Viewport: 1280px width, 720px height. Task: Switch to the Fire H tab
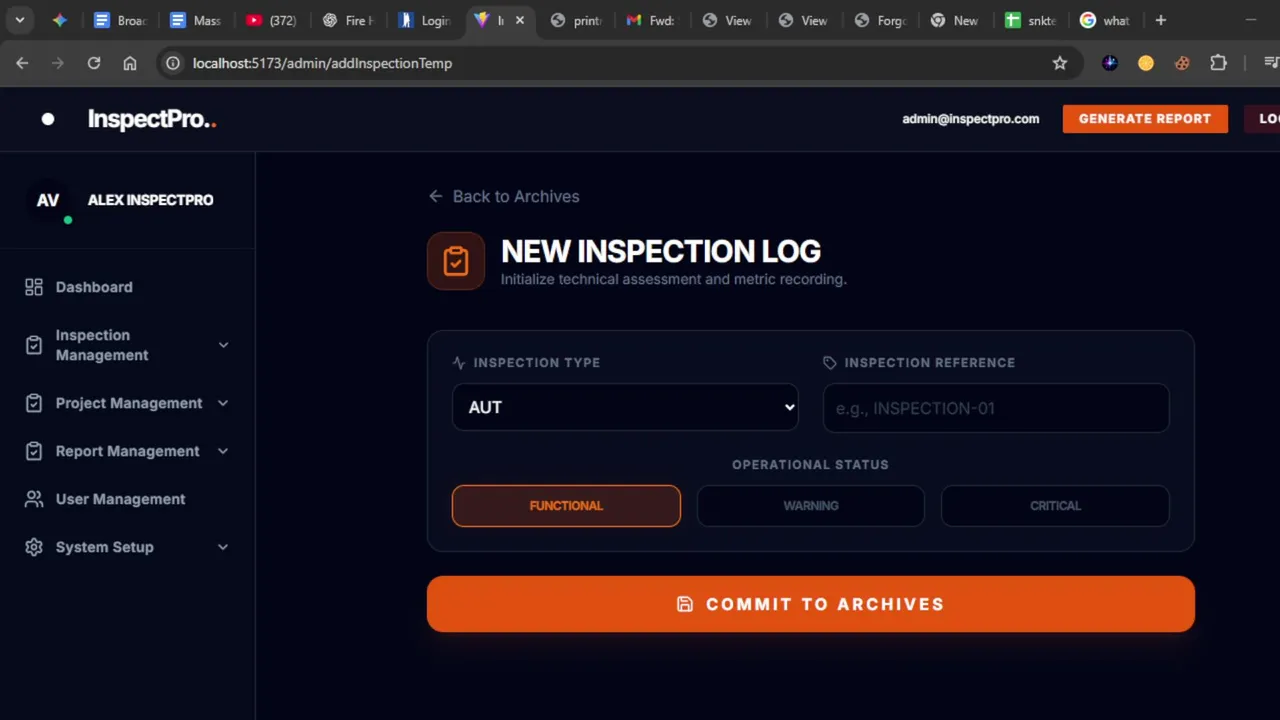point(348,20)
